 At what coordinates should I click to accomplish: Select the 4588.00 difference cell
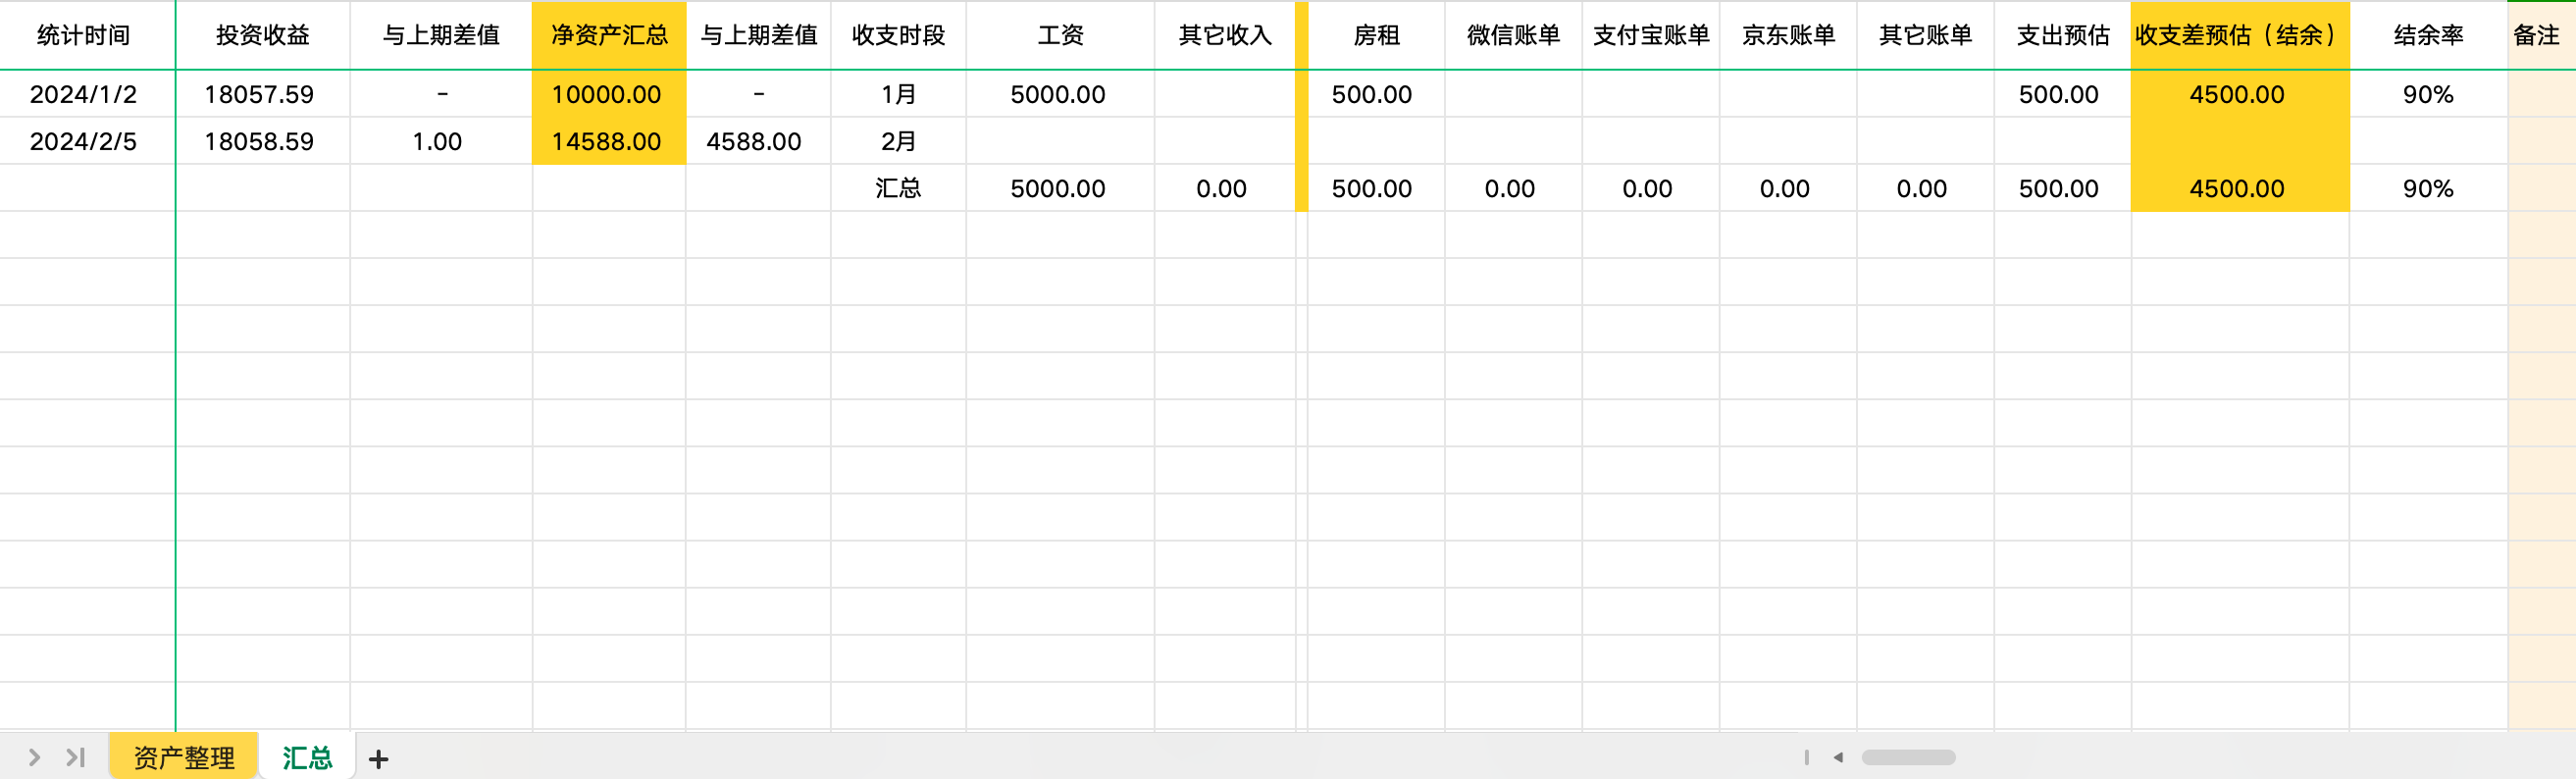tap(755, 141)
